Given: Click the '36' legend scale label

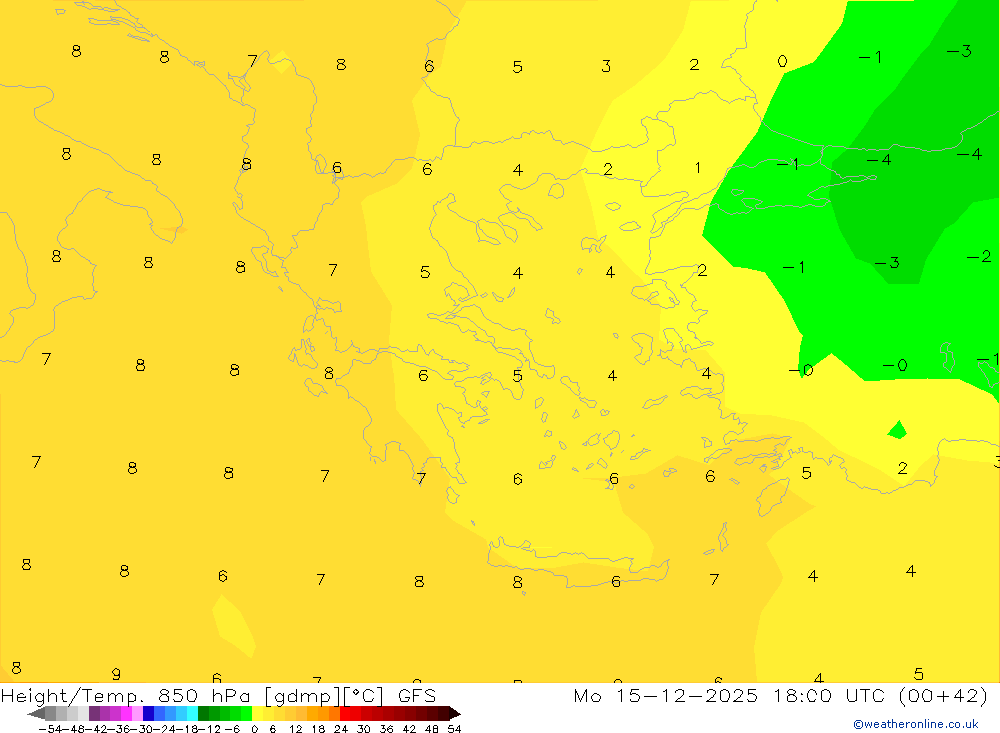Looking at the screenshot, I should [386, 729].
